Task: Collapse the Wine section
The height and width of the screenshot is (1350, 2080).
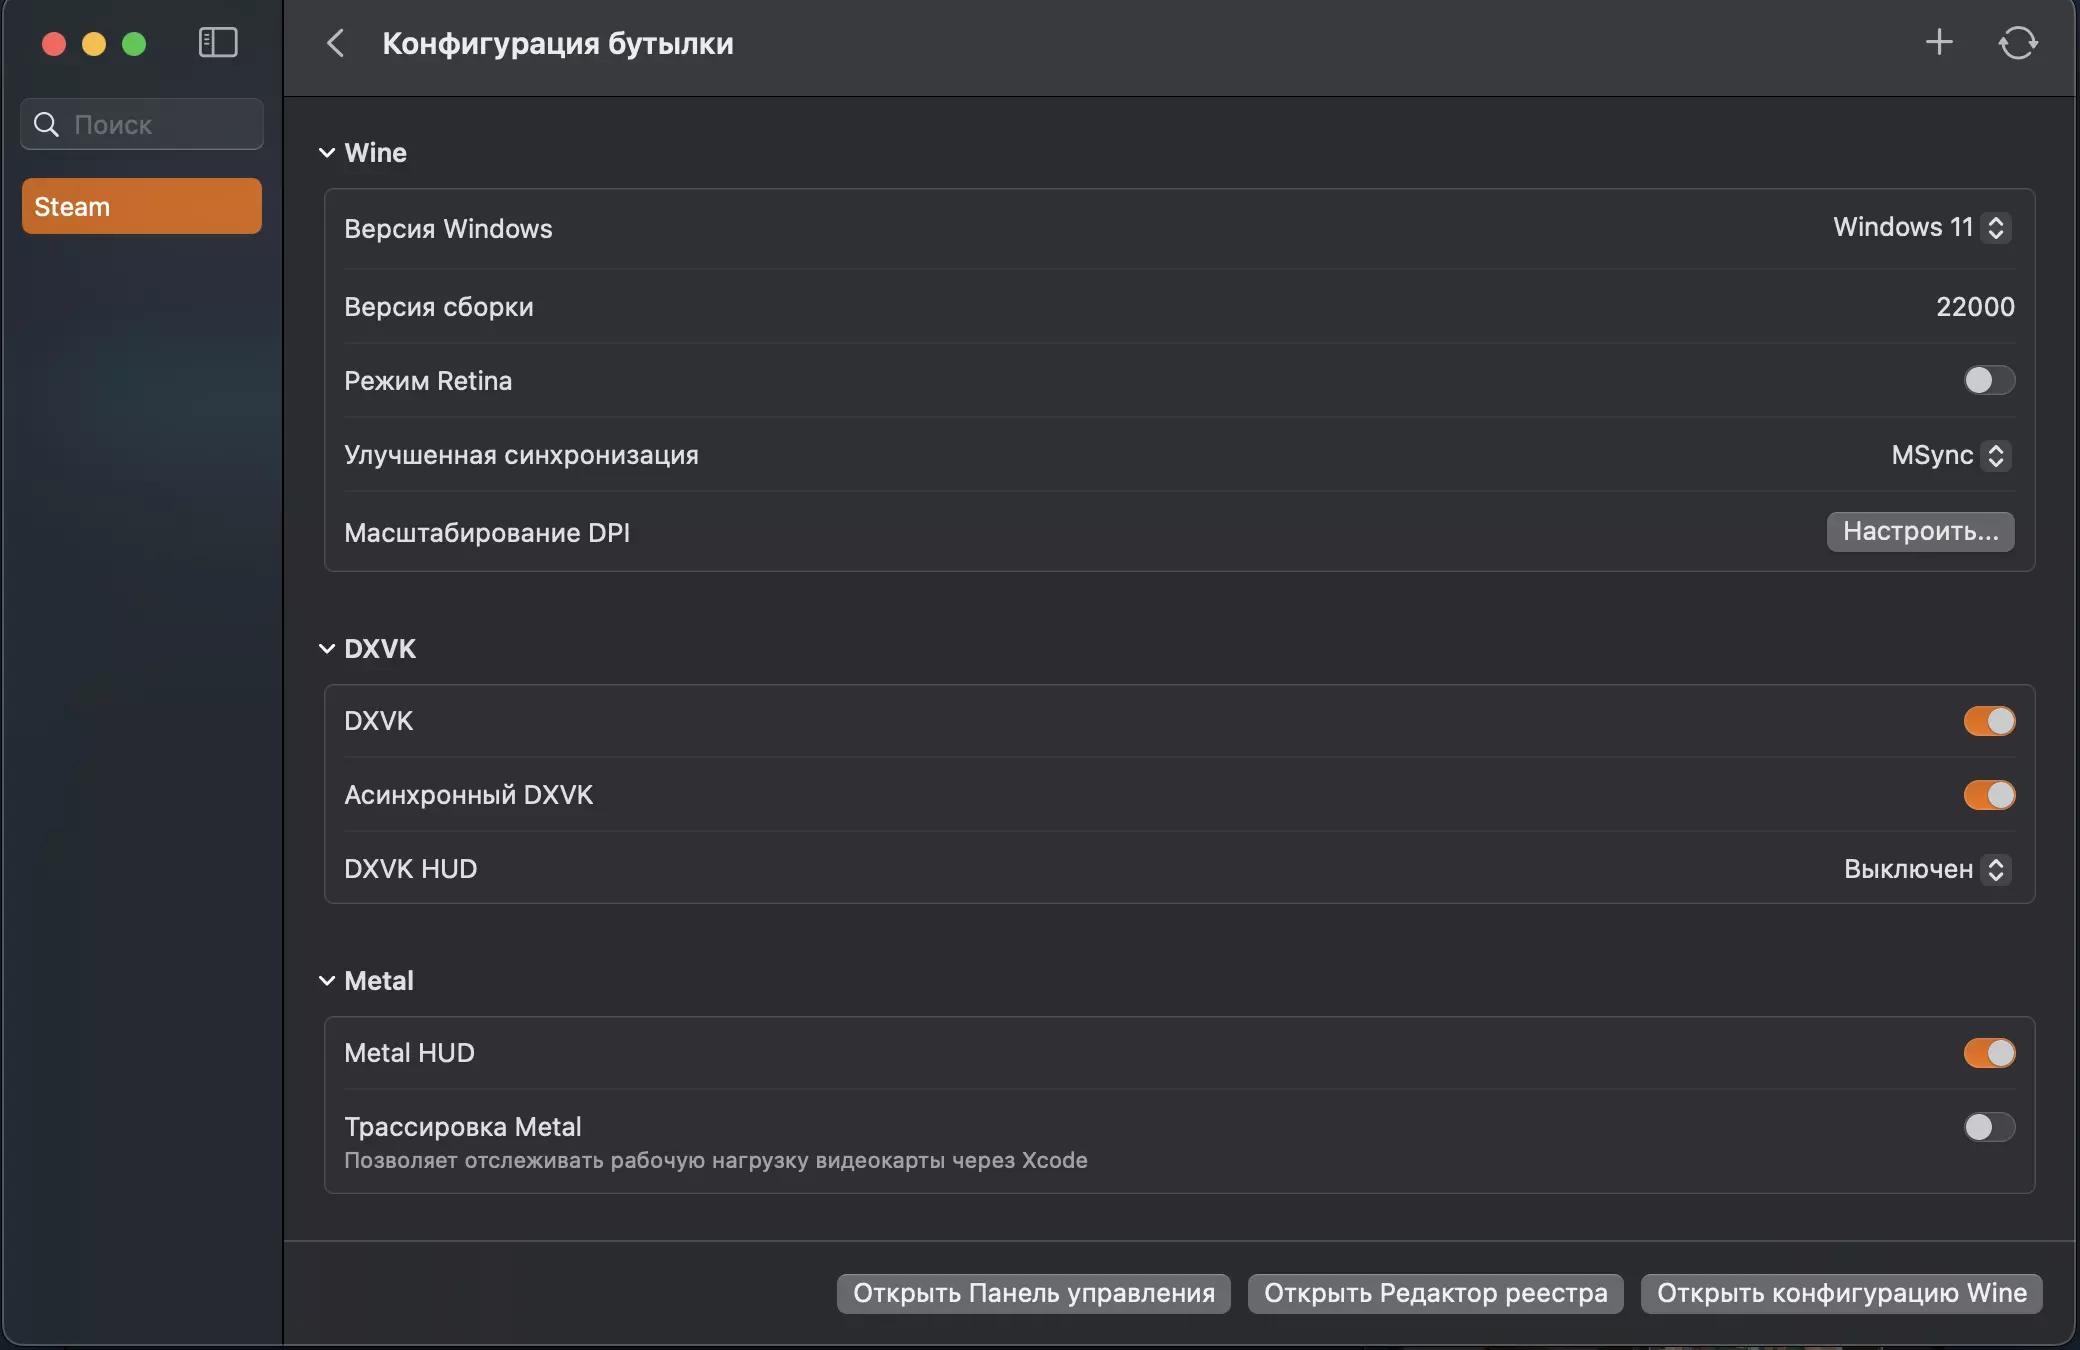Action: (x=327, y=153)
